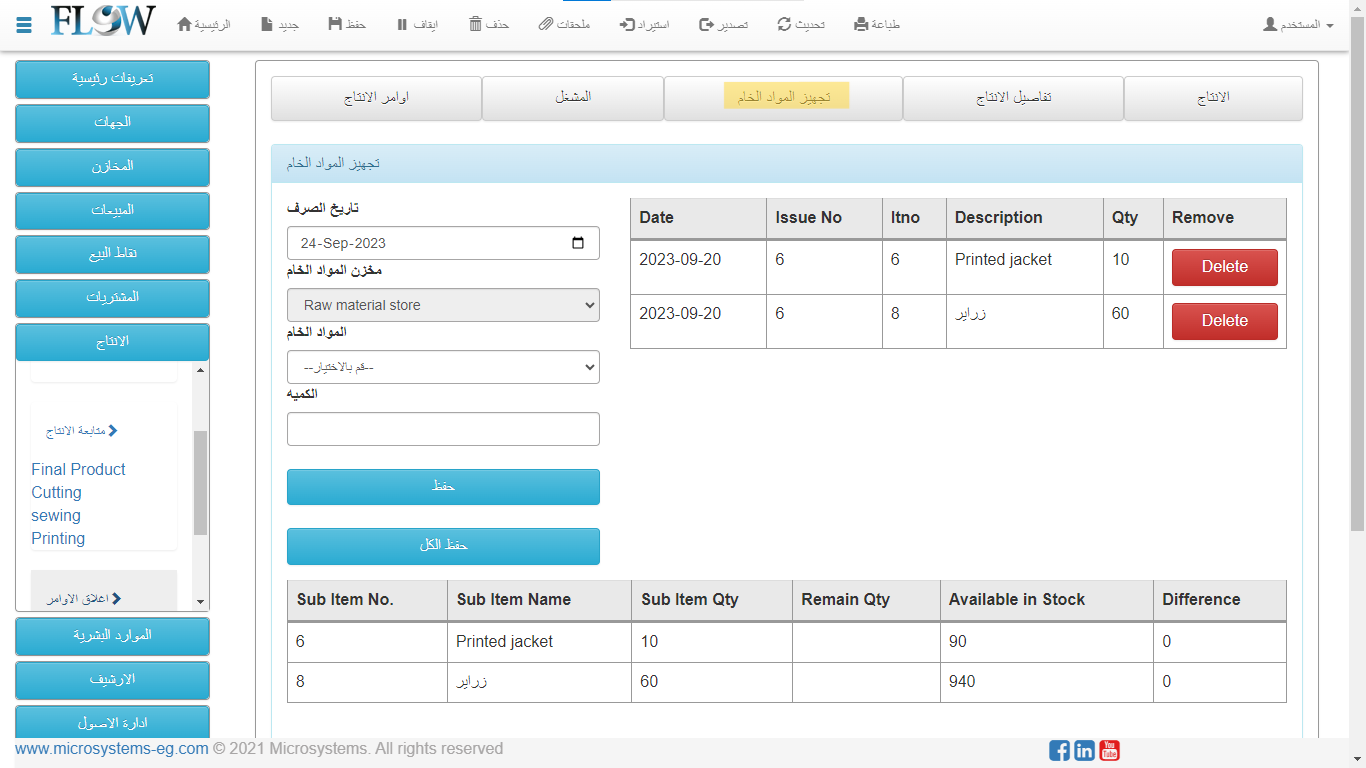Click the hamburger menu icon
This screenshot has height=768, width=1366.
(24, 25)
